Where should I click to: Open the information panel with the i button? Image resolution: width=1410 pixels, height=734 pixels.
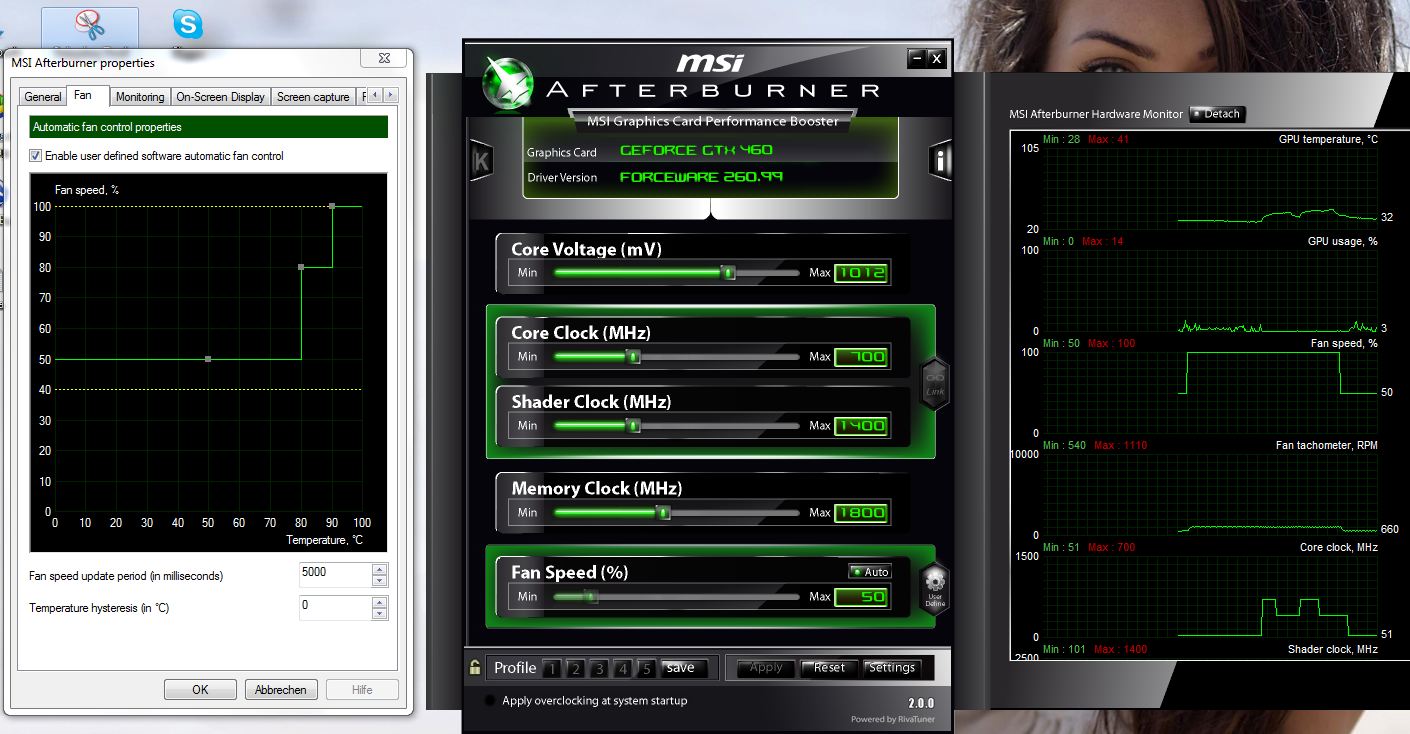(x=940, y=160)
